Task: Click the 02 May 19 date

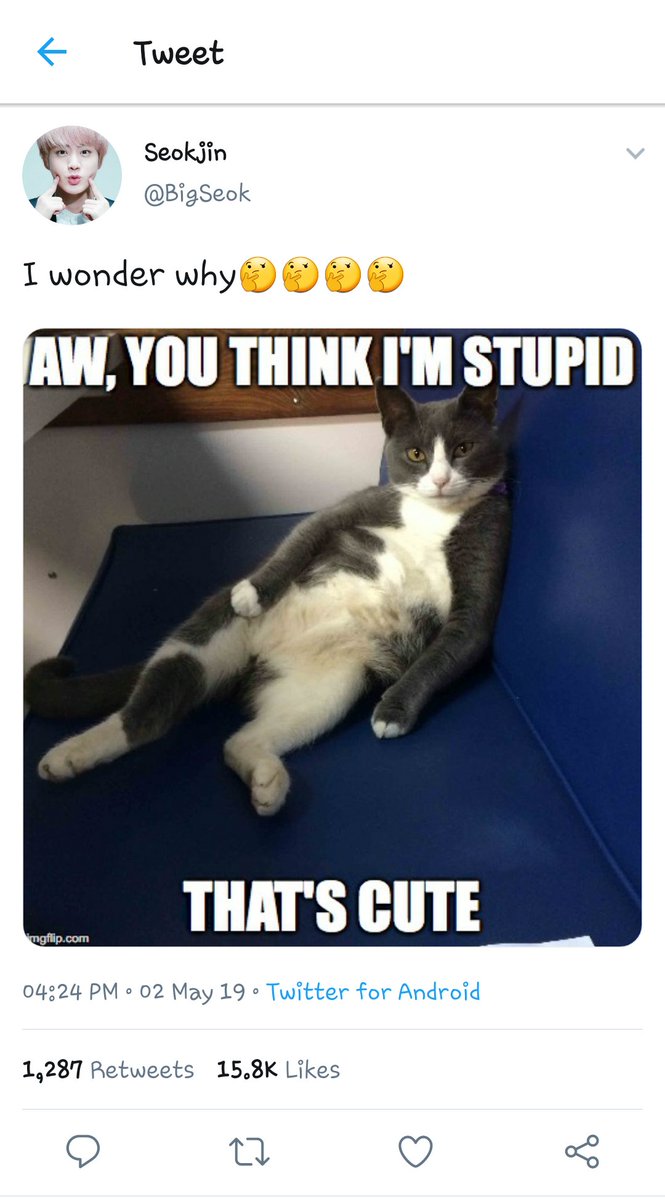Action: [192, 992]
